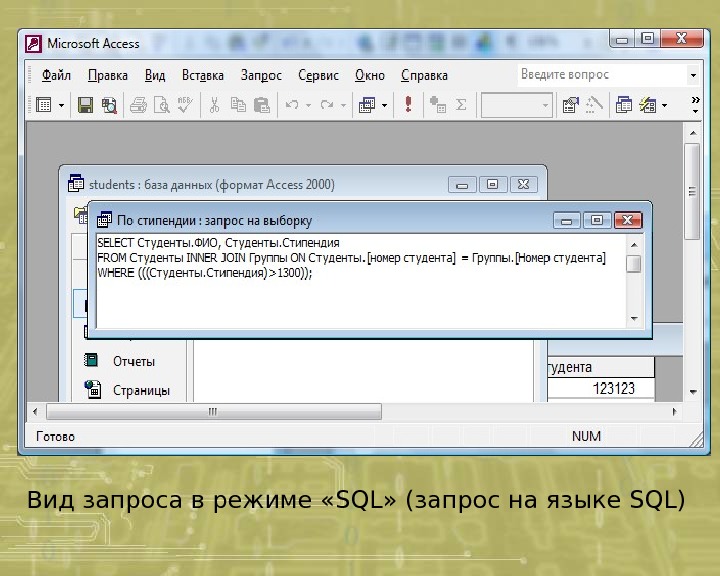The height and width of the screenshot is (576, 720).
Task: Open the Query Type dropdown arrow
Action: [385, 106]
